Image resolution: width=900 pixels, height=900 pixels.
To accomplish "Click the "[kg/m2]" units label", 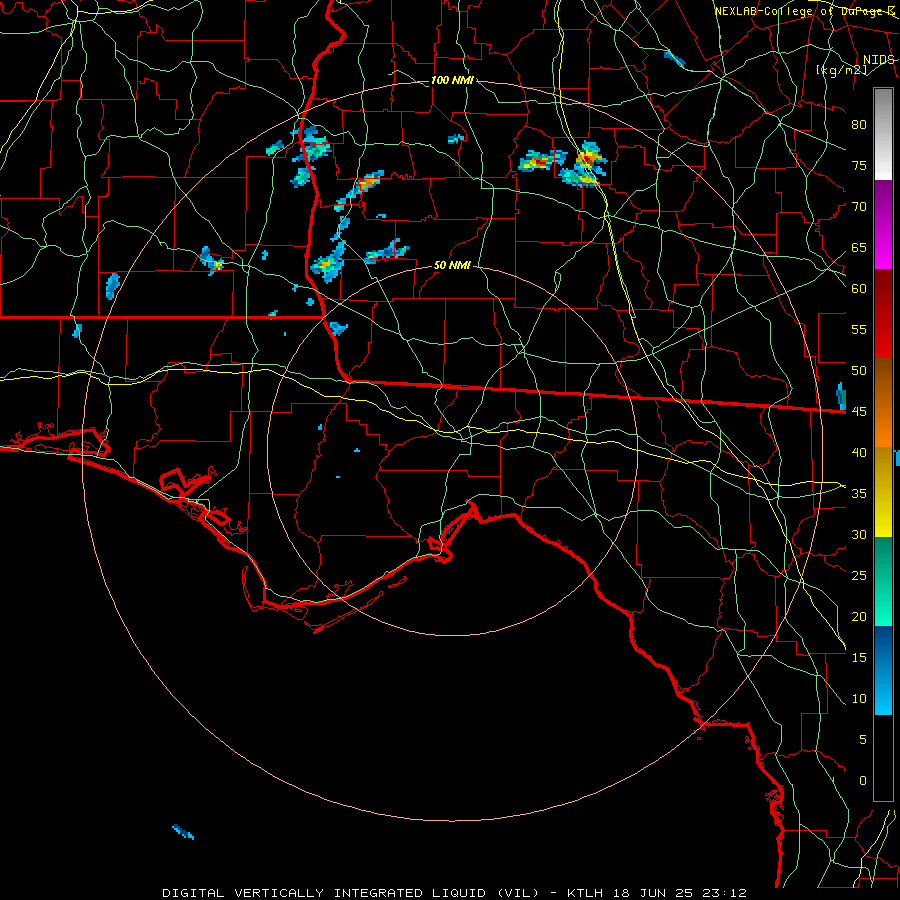I will (x=841, y=70).
